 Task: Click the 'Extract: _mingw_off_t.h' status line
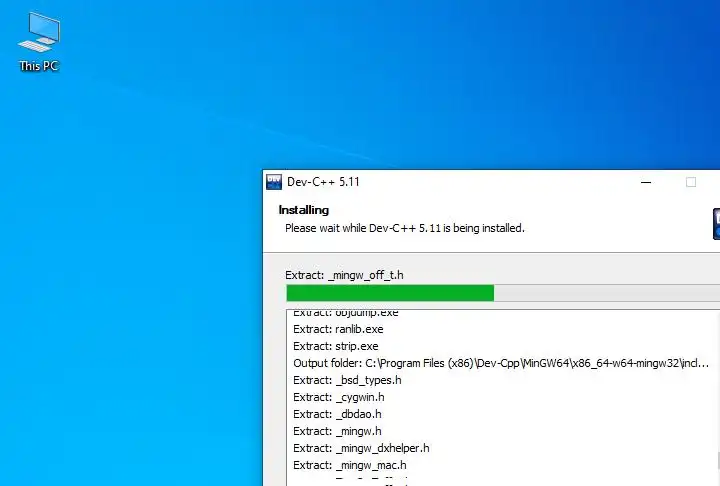click(x=344, y=275)
